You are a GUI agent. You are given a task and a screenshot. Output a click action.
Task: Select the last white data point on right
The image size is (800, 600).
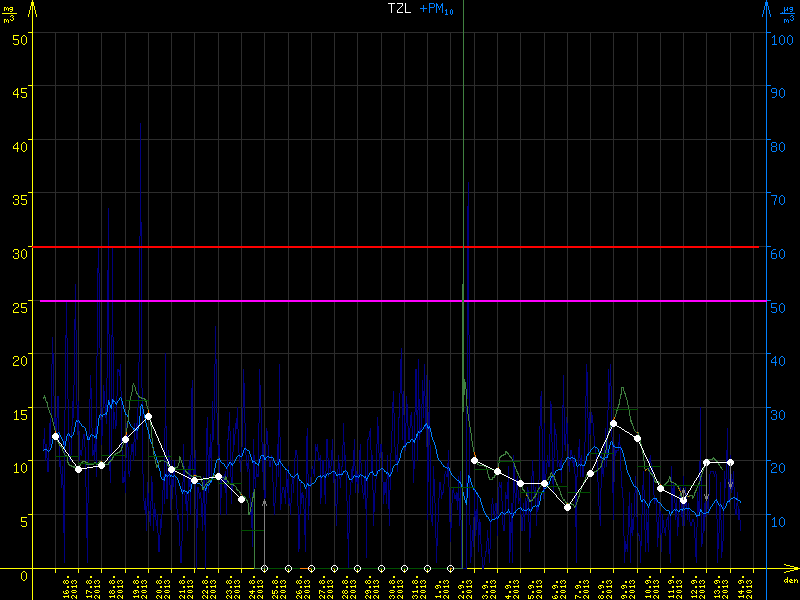click(730, 462)
